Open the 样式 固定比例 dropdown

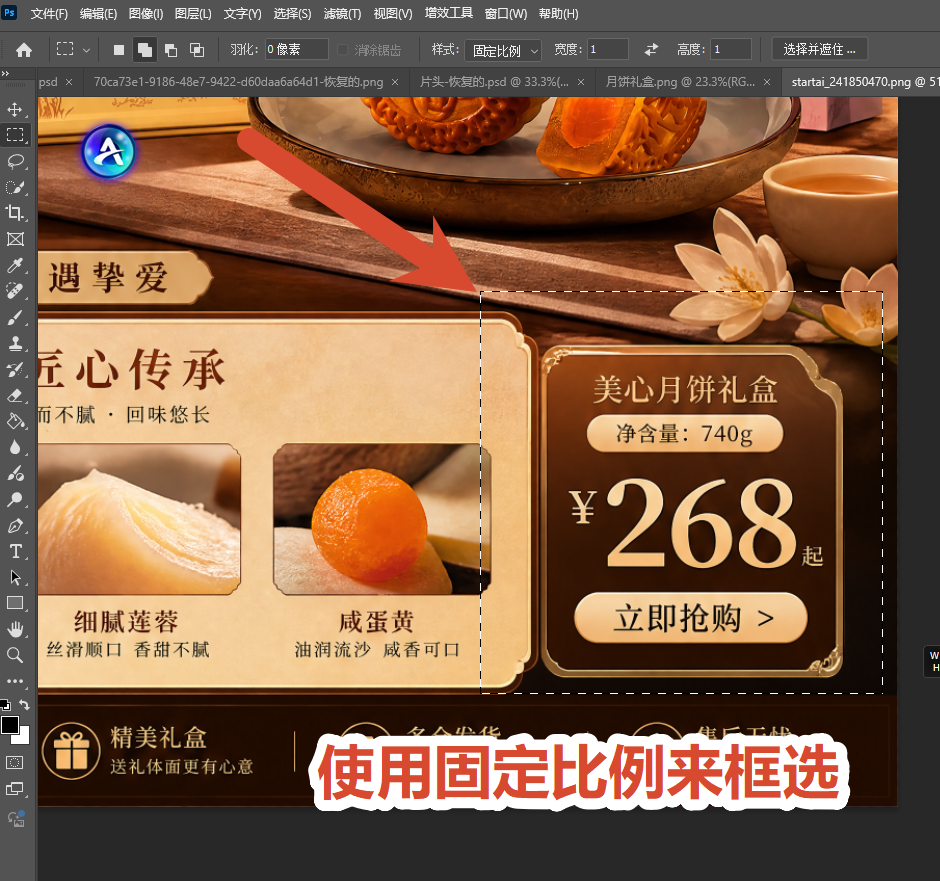[503, 50]
